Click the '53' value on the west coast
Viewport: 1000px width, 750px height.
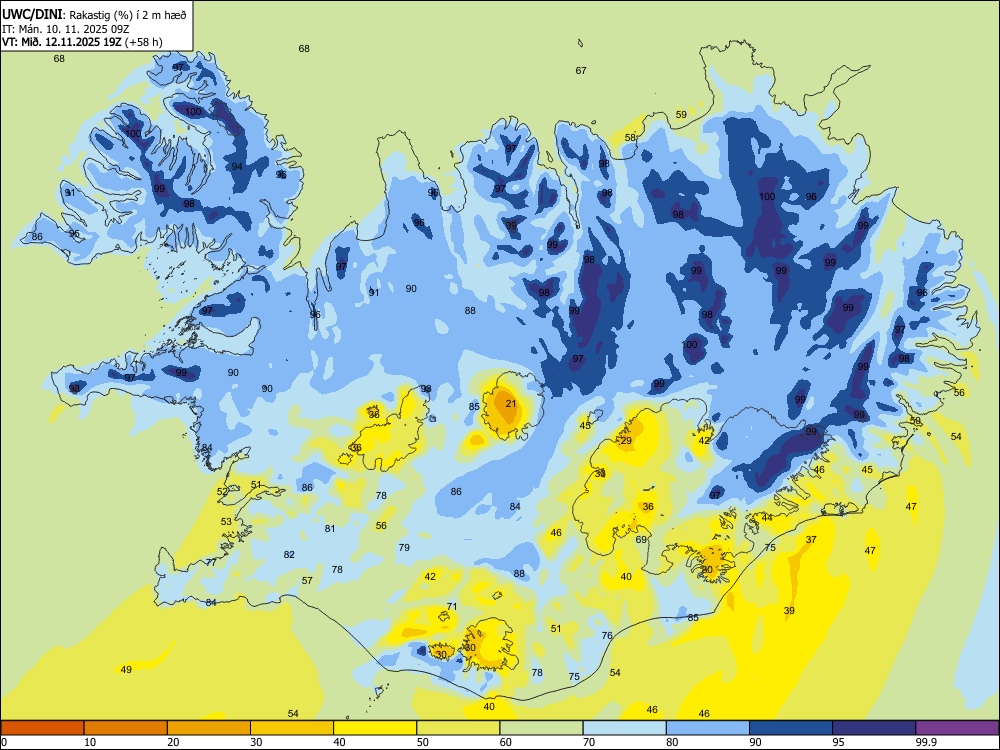tap(226, 522)
